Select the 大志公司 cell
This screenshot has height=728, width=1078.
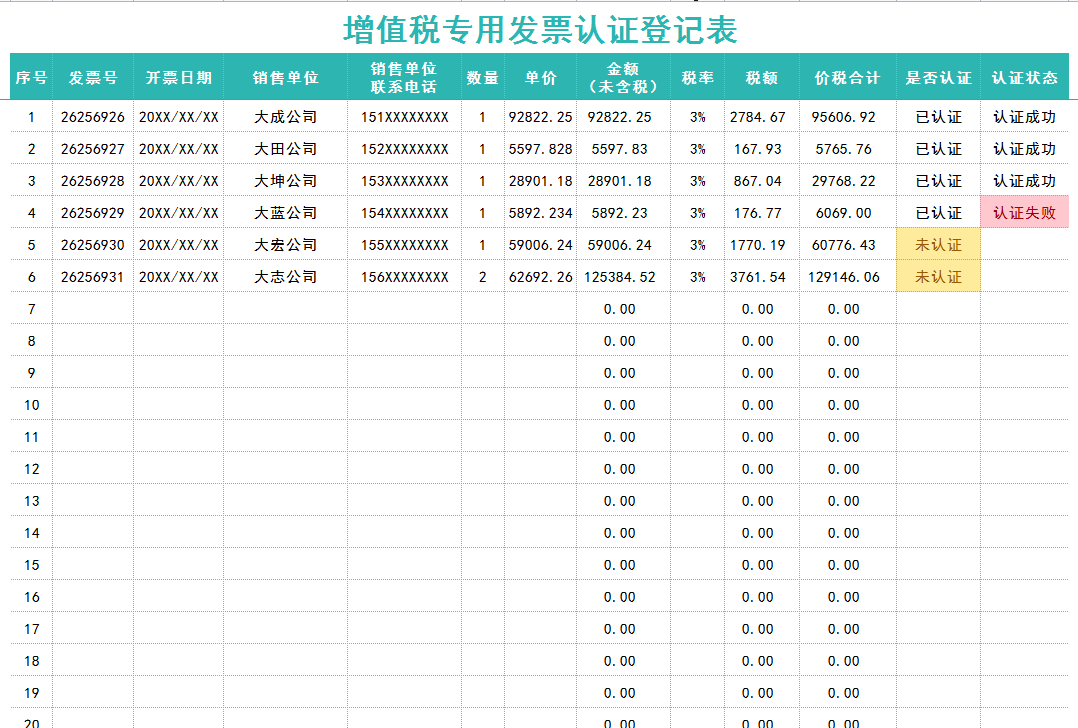[x=285, y=277]
